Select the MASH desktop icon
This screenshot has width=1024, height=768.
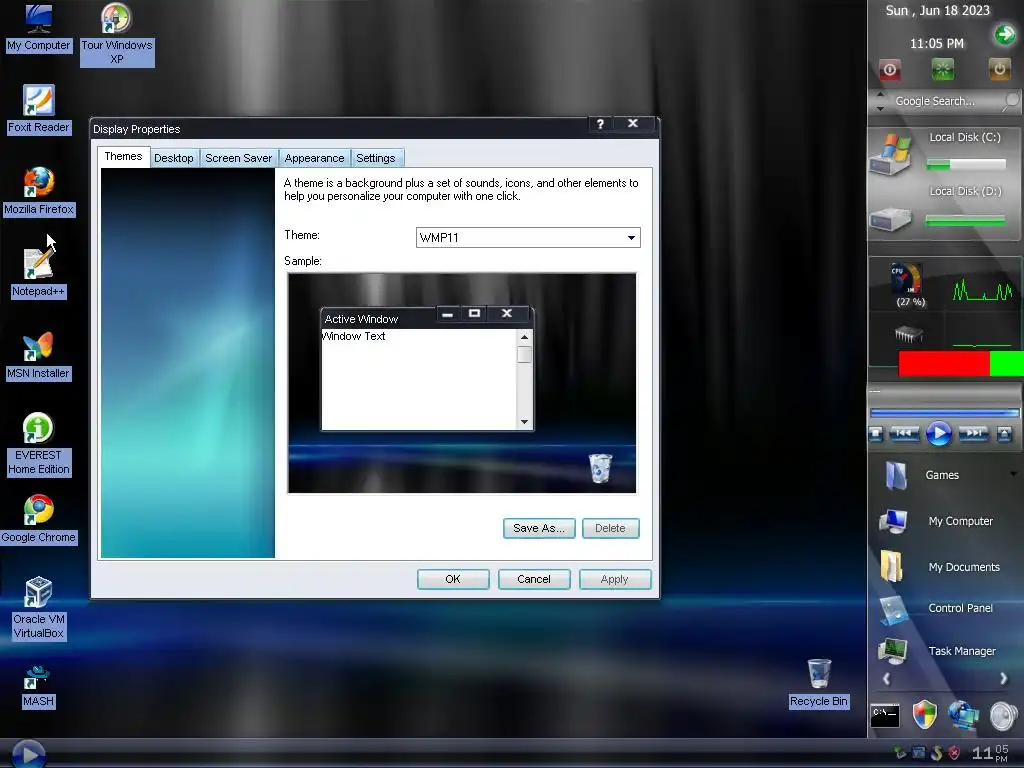[38, 686]
